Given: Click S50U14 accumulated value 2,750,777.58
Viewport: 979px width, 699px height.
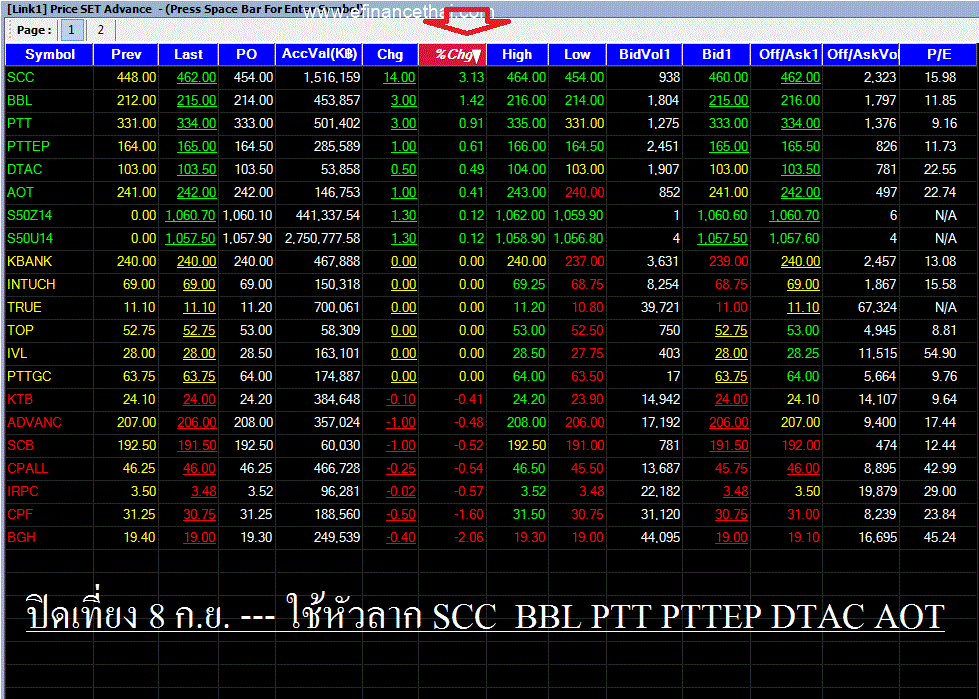Looking at the screenshot, I should click(323, 239).
